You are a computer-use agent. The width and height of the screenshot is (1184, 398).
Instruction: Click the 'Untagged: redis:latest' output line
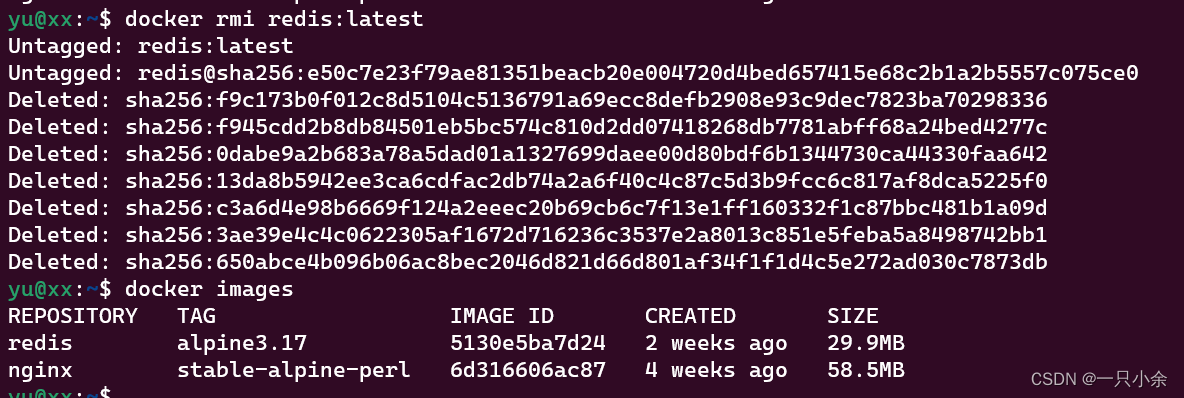(150, 46)
